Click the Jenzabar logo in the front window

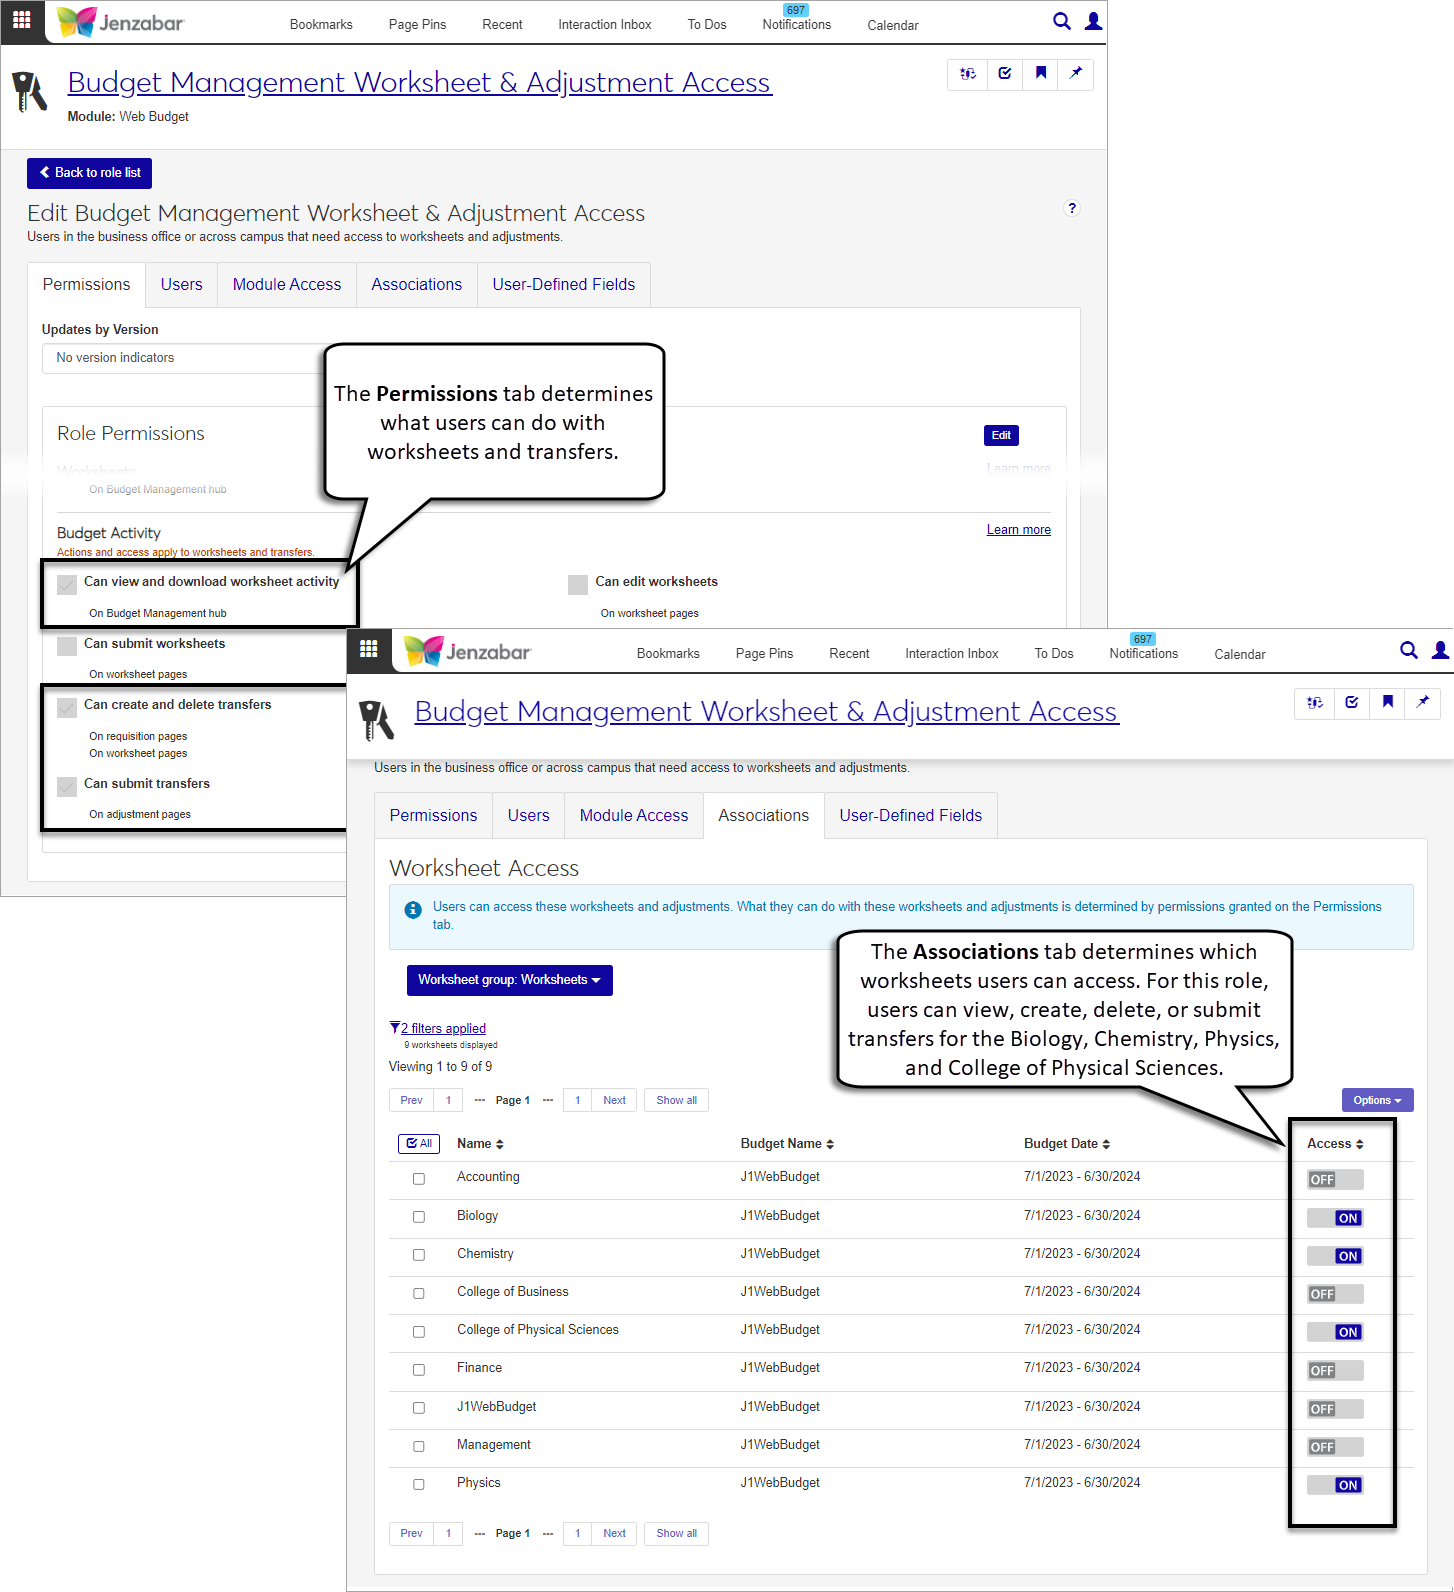tap(467, 651)
